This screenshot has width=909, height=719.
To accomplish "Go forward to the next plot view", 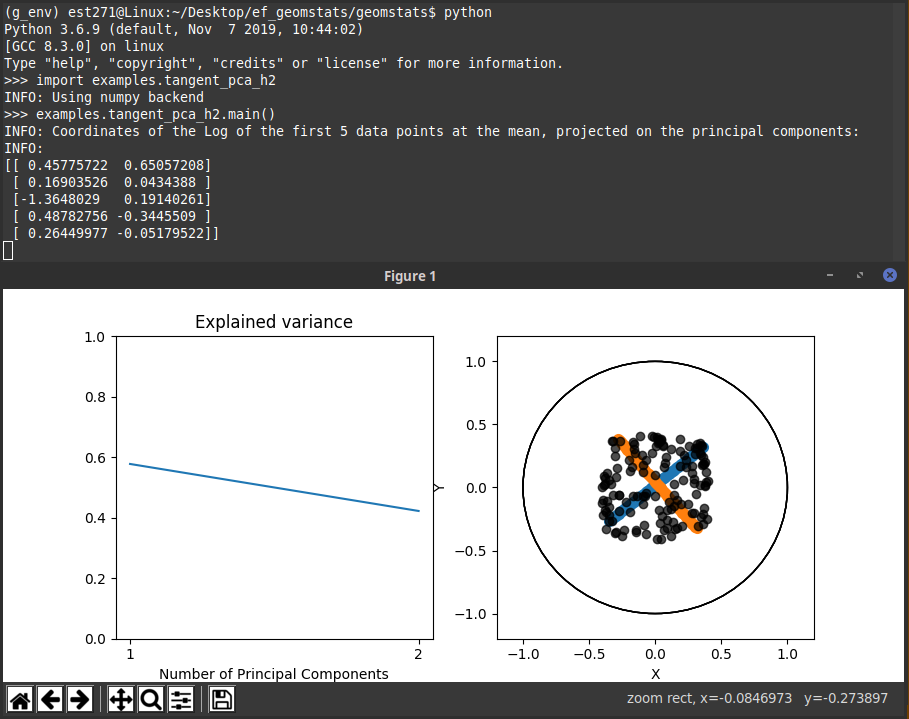I will click(x=80, y=699).
